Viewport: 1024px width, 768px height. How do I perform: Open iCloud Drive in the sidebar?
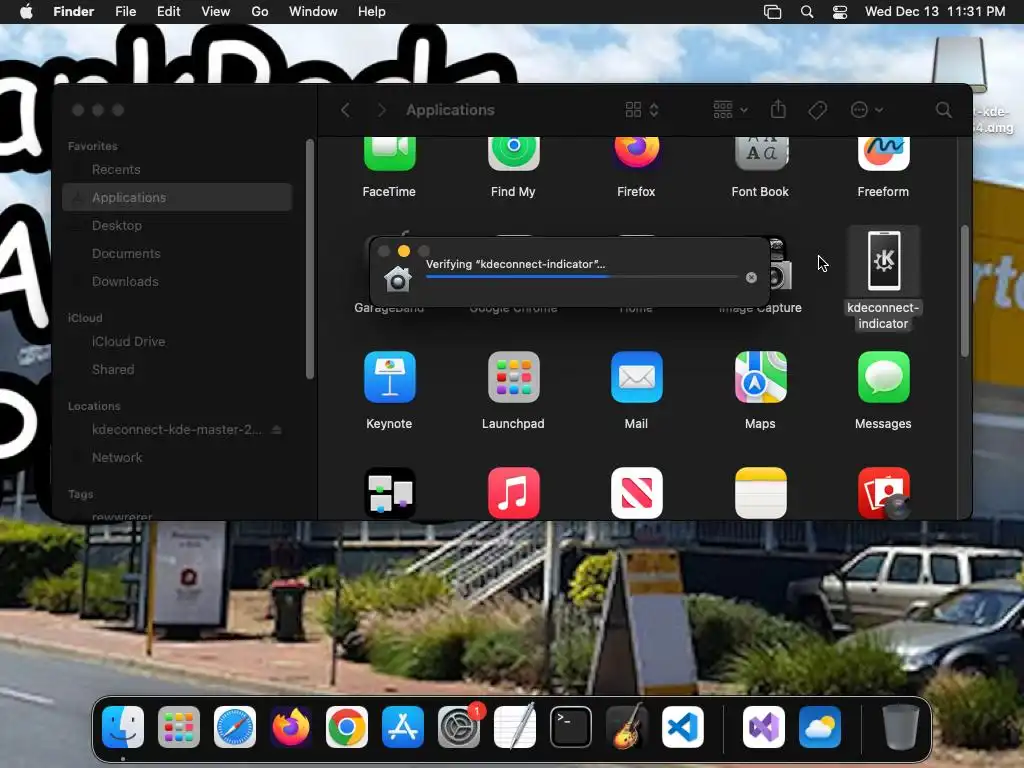point(177,342)
